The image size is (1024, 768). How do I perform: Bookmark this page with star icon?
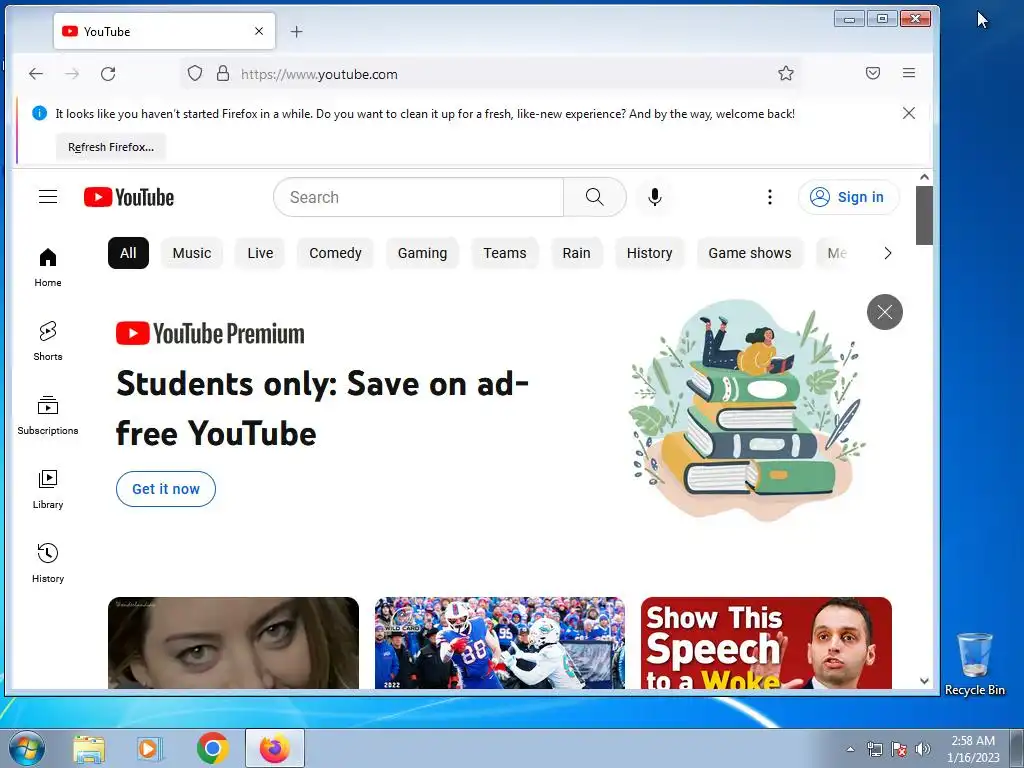[786, 73]
